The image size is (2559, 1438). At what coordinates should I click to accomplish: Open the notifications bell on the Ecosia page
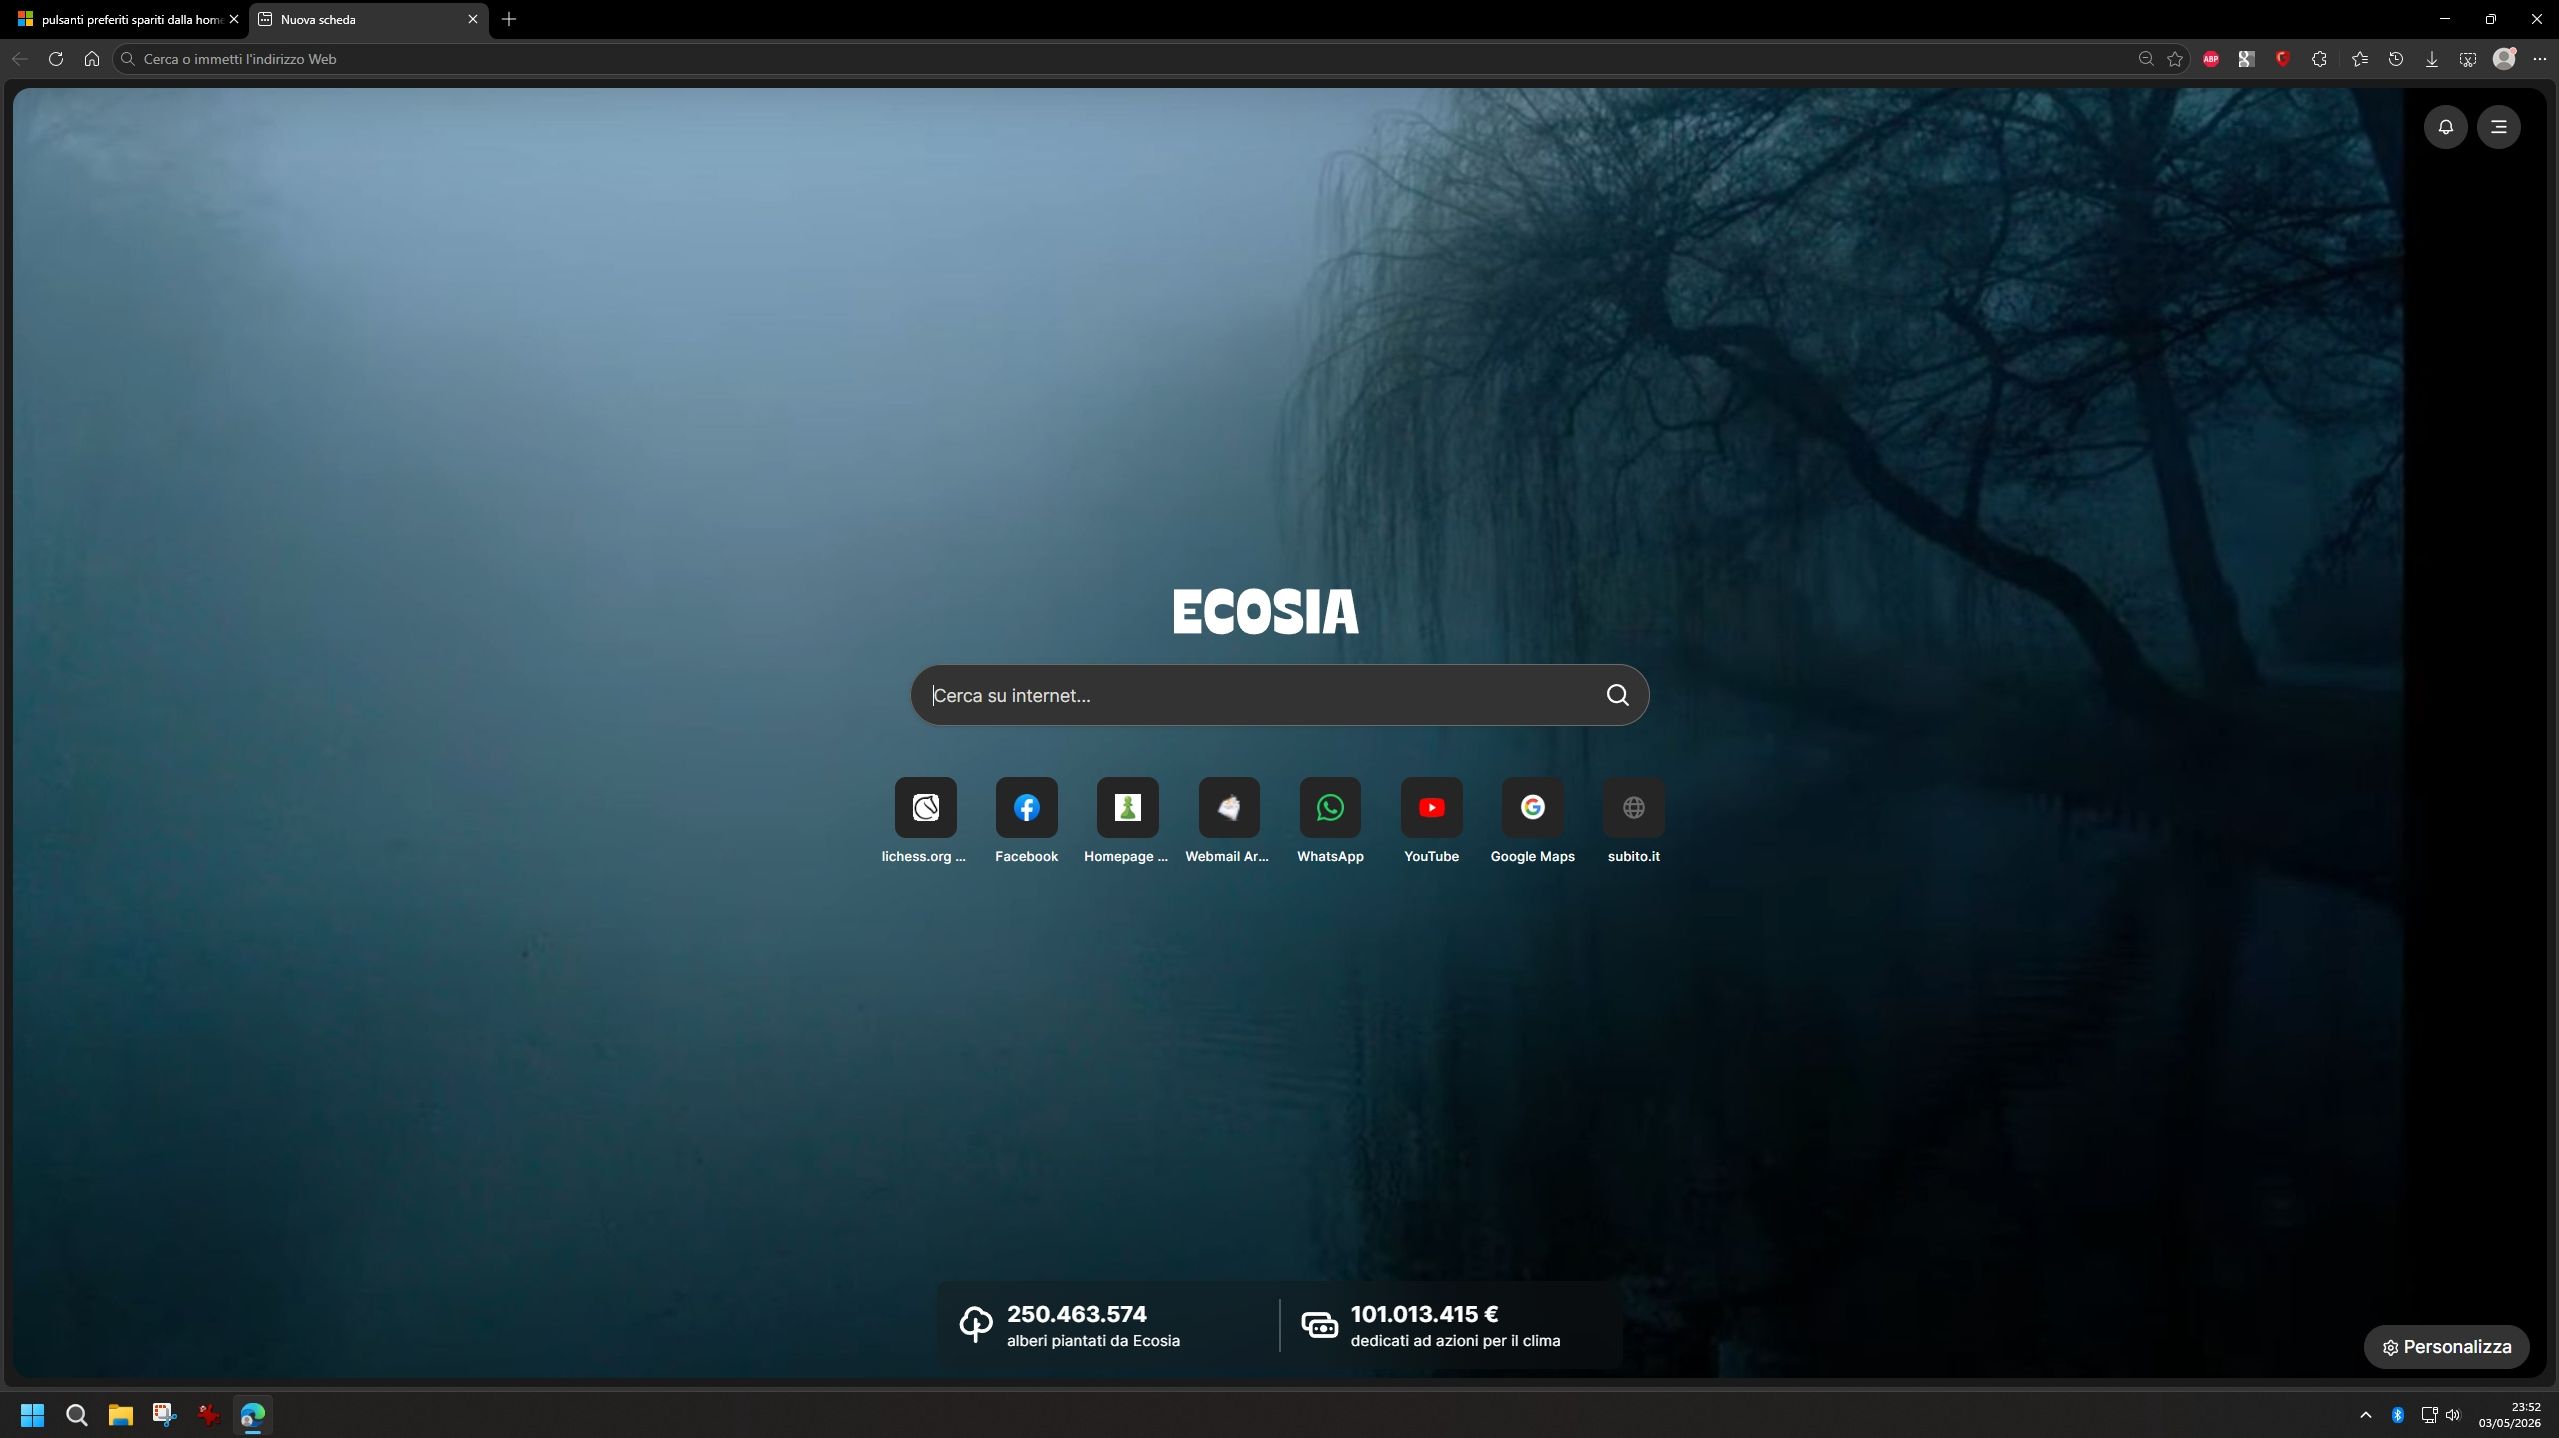coord(2445,127)
